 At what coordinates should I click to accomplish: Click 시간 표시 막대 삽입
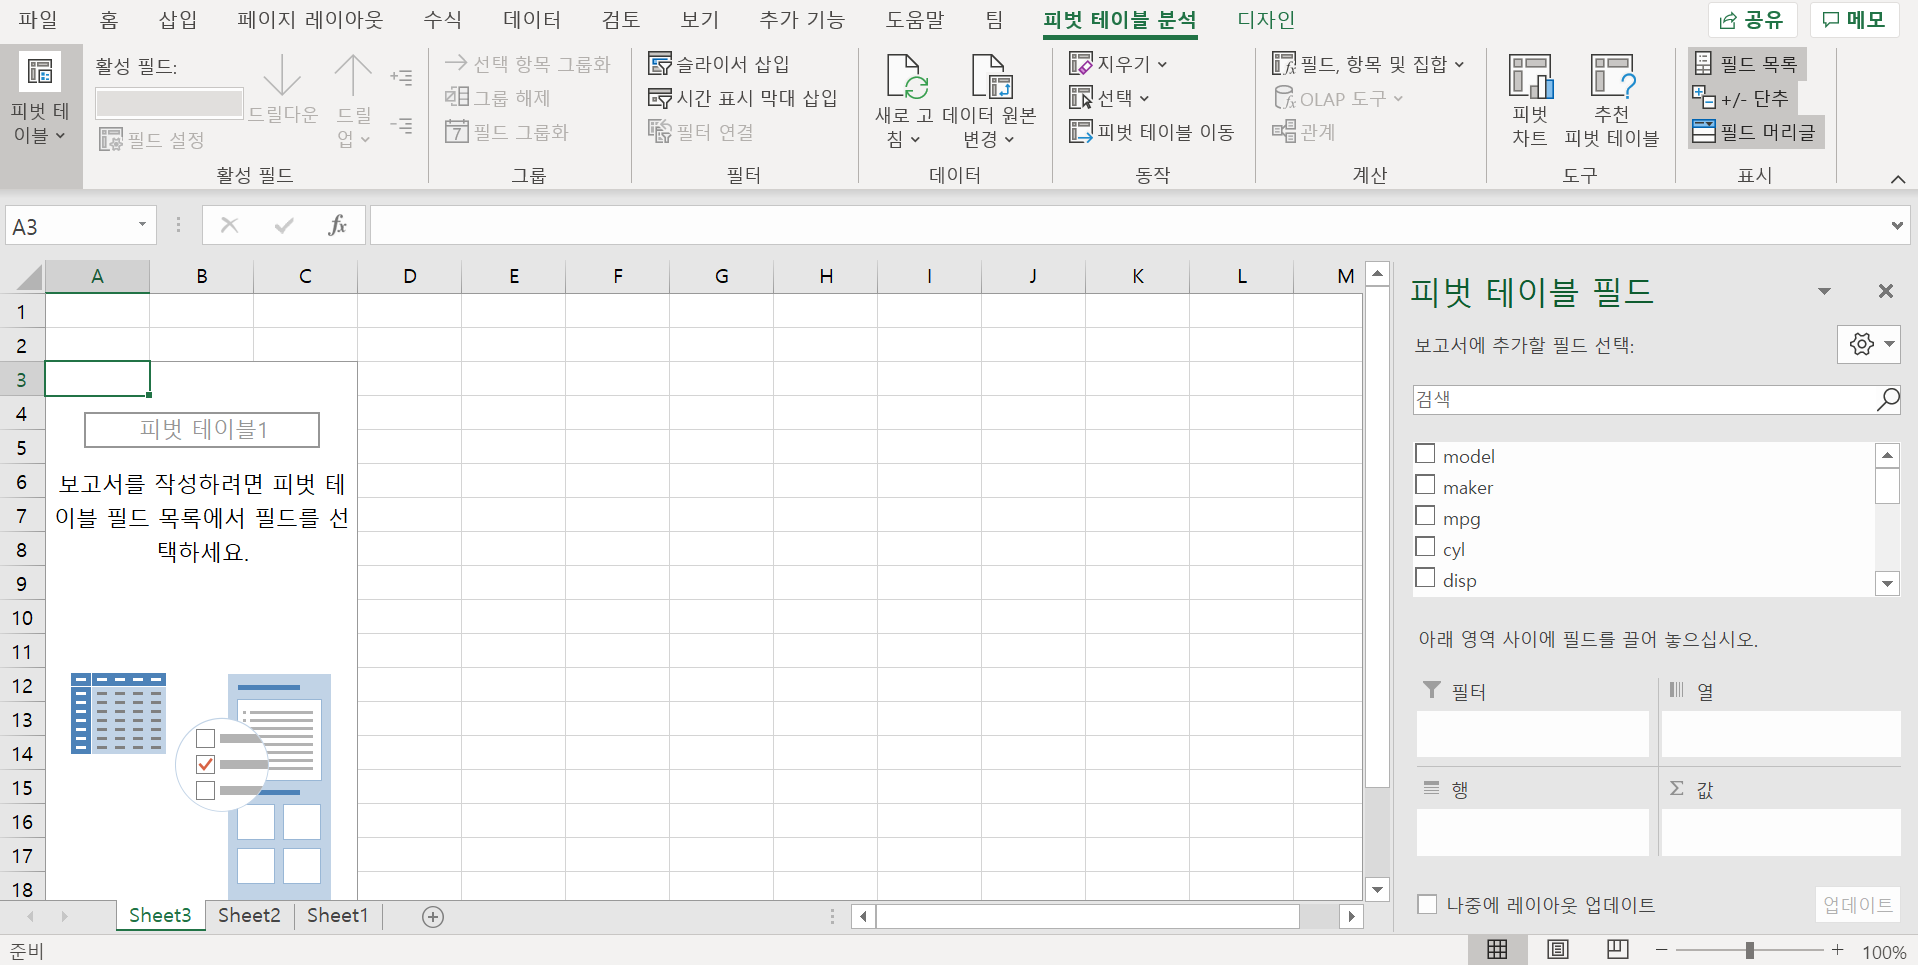click(743, 98)
